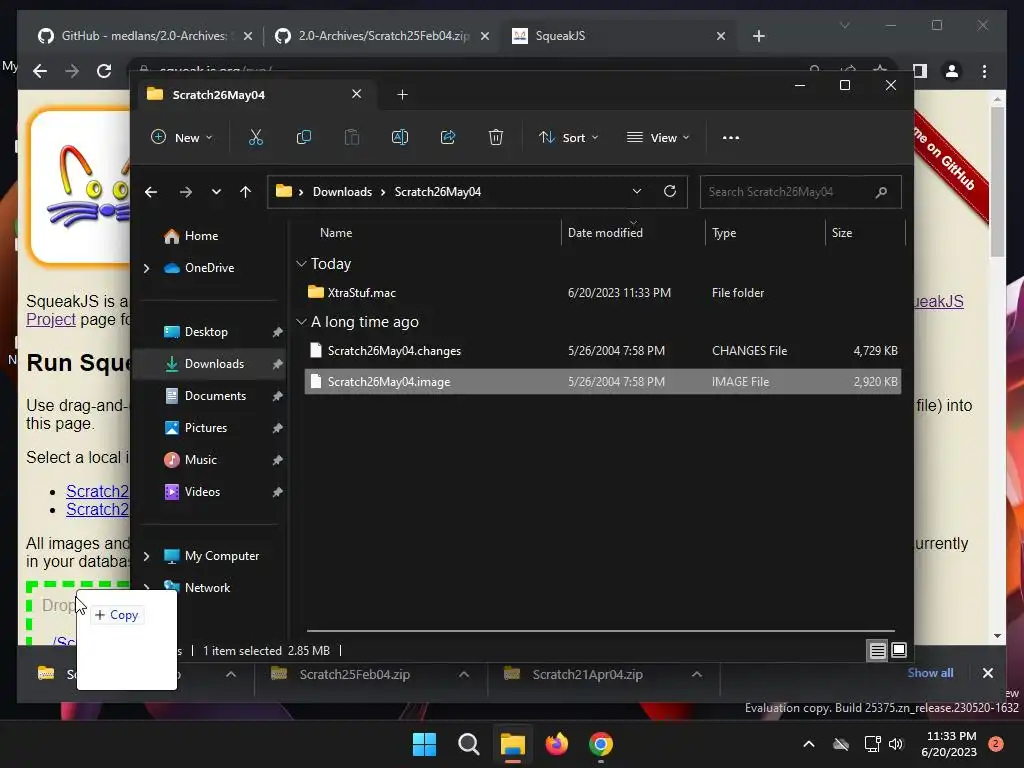The image size is (1024, 768).
Task: Switch to large thumbnails view icon
Action: (899, 650)
